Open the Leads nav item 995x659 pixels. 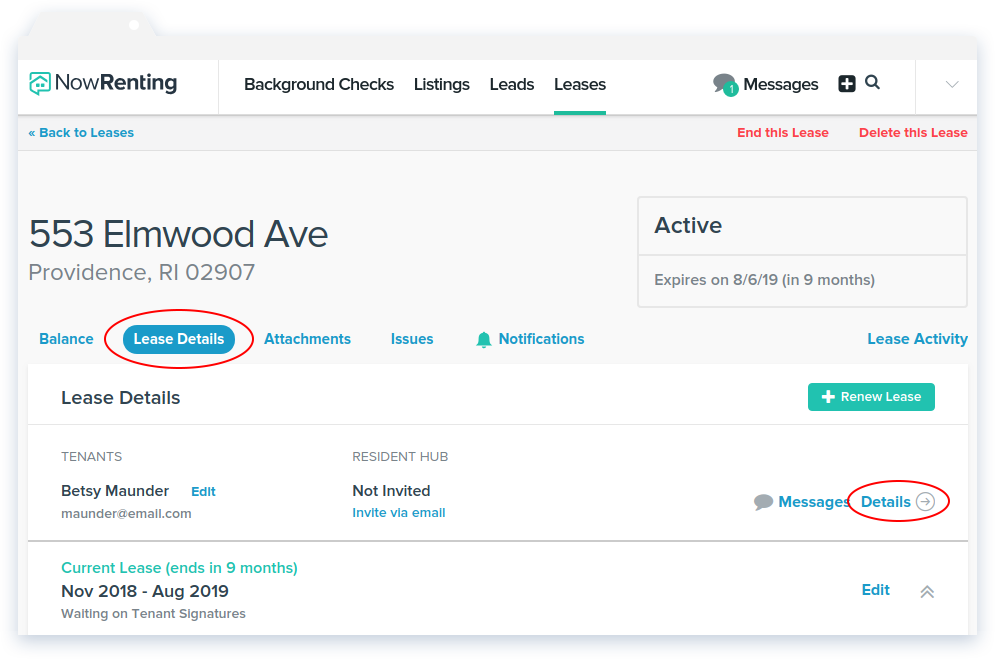511,84
